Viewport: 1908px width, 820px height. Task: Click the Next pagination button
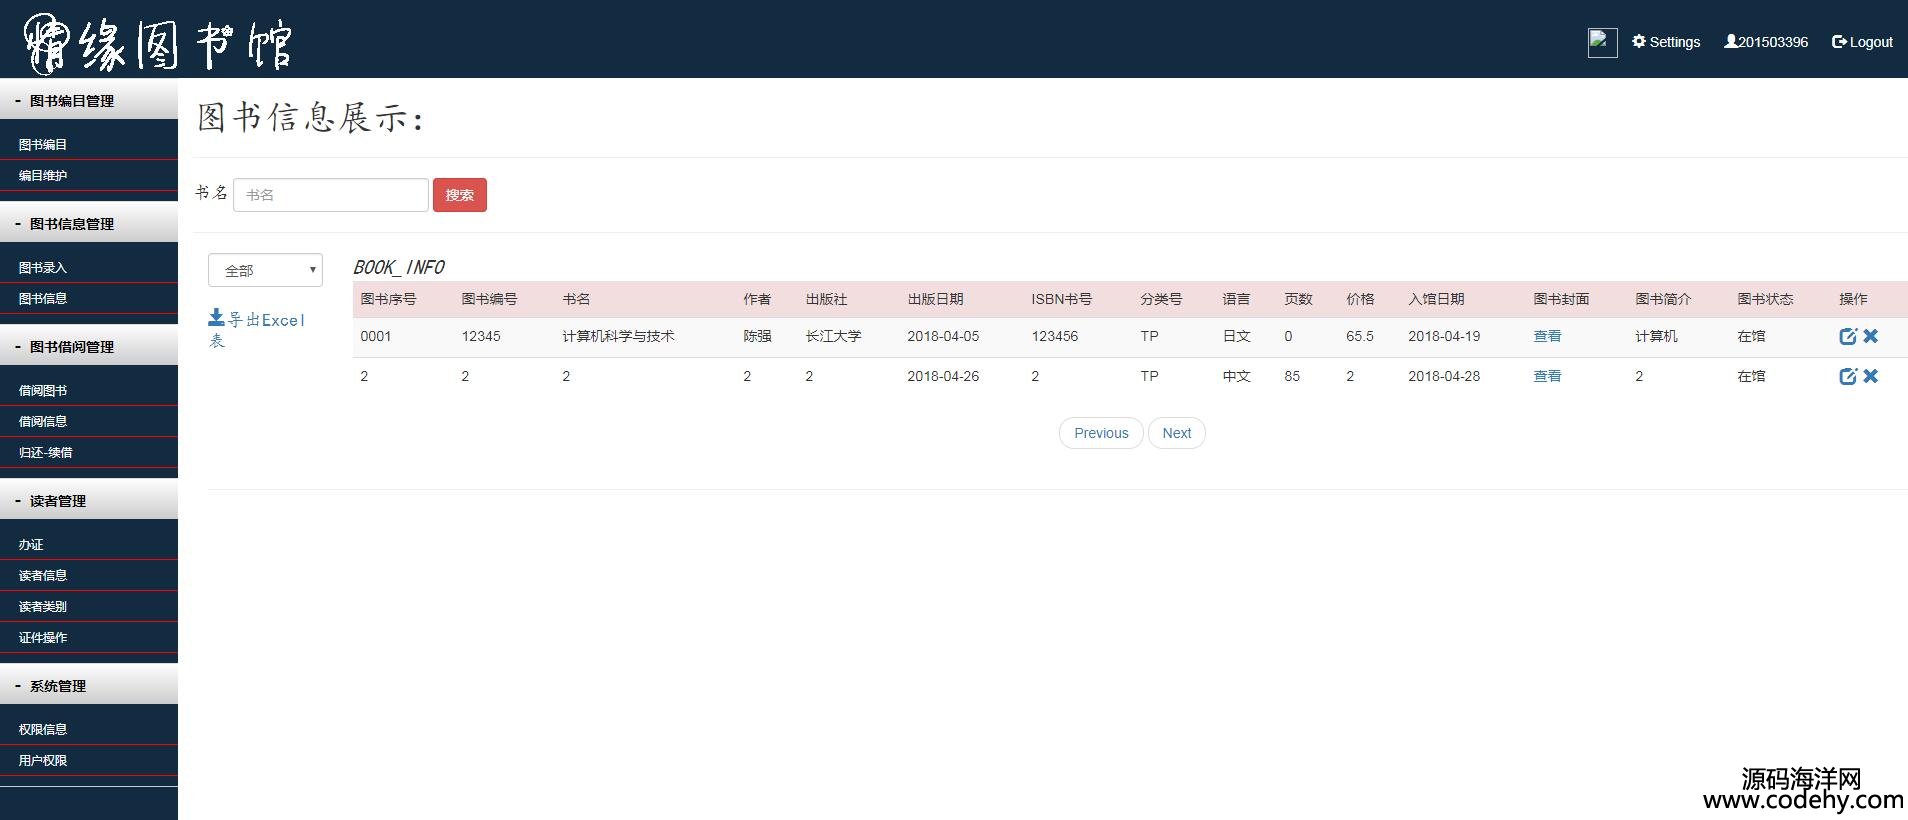tap(1176, 433)
